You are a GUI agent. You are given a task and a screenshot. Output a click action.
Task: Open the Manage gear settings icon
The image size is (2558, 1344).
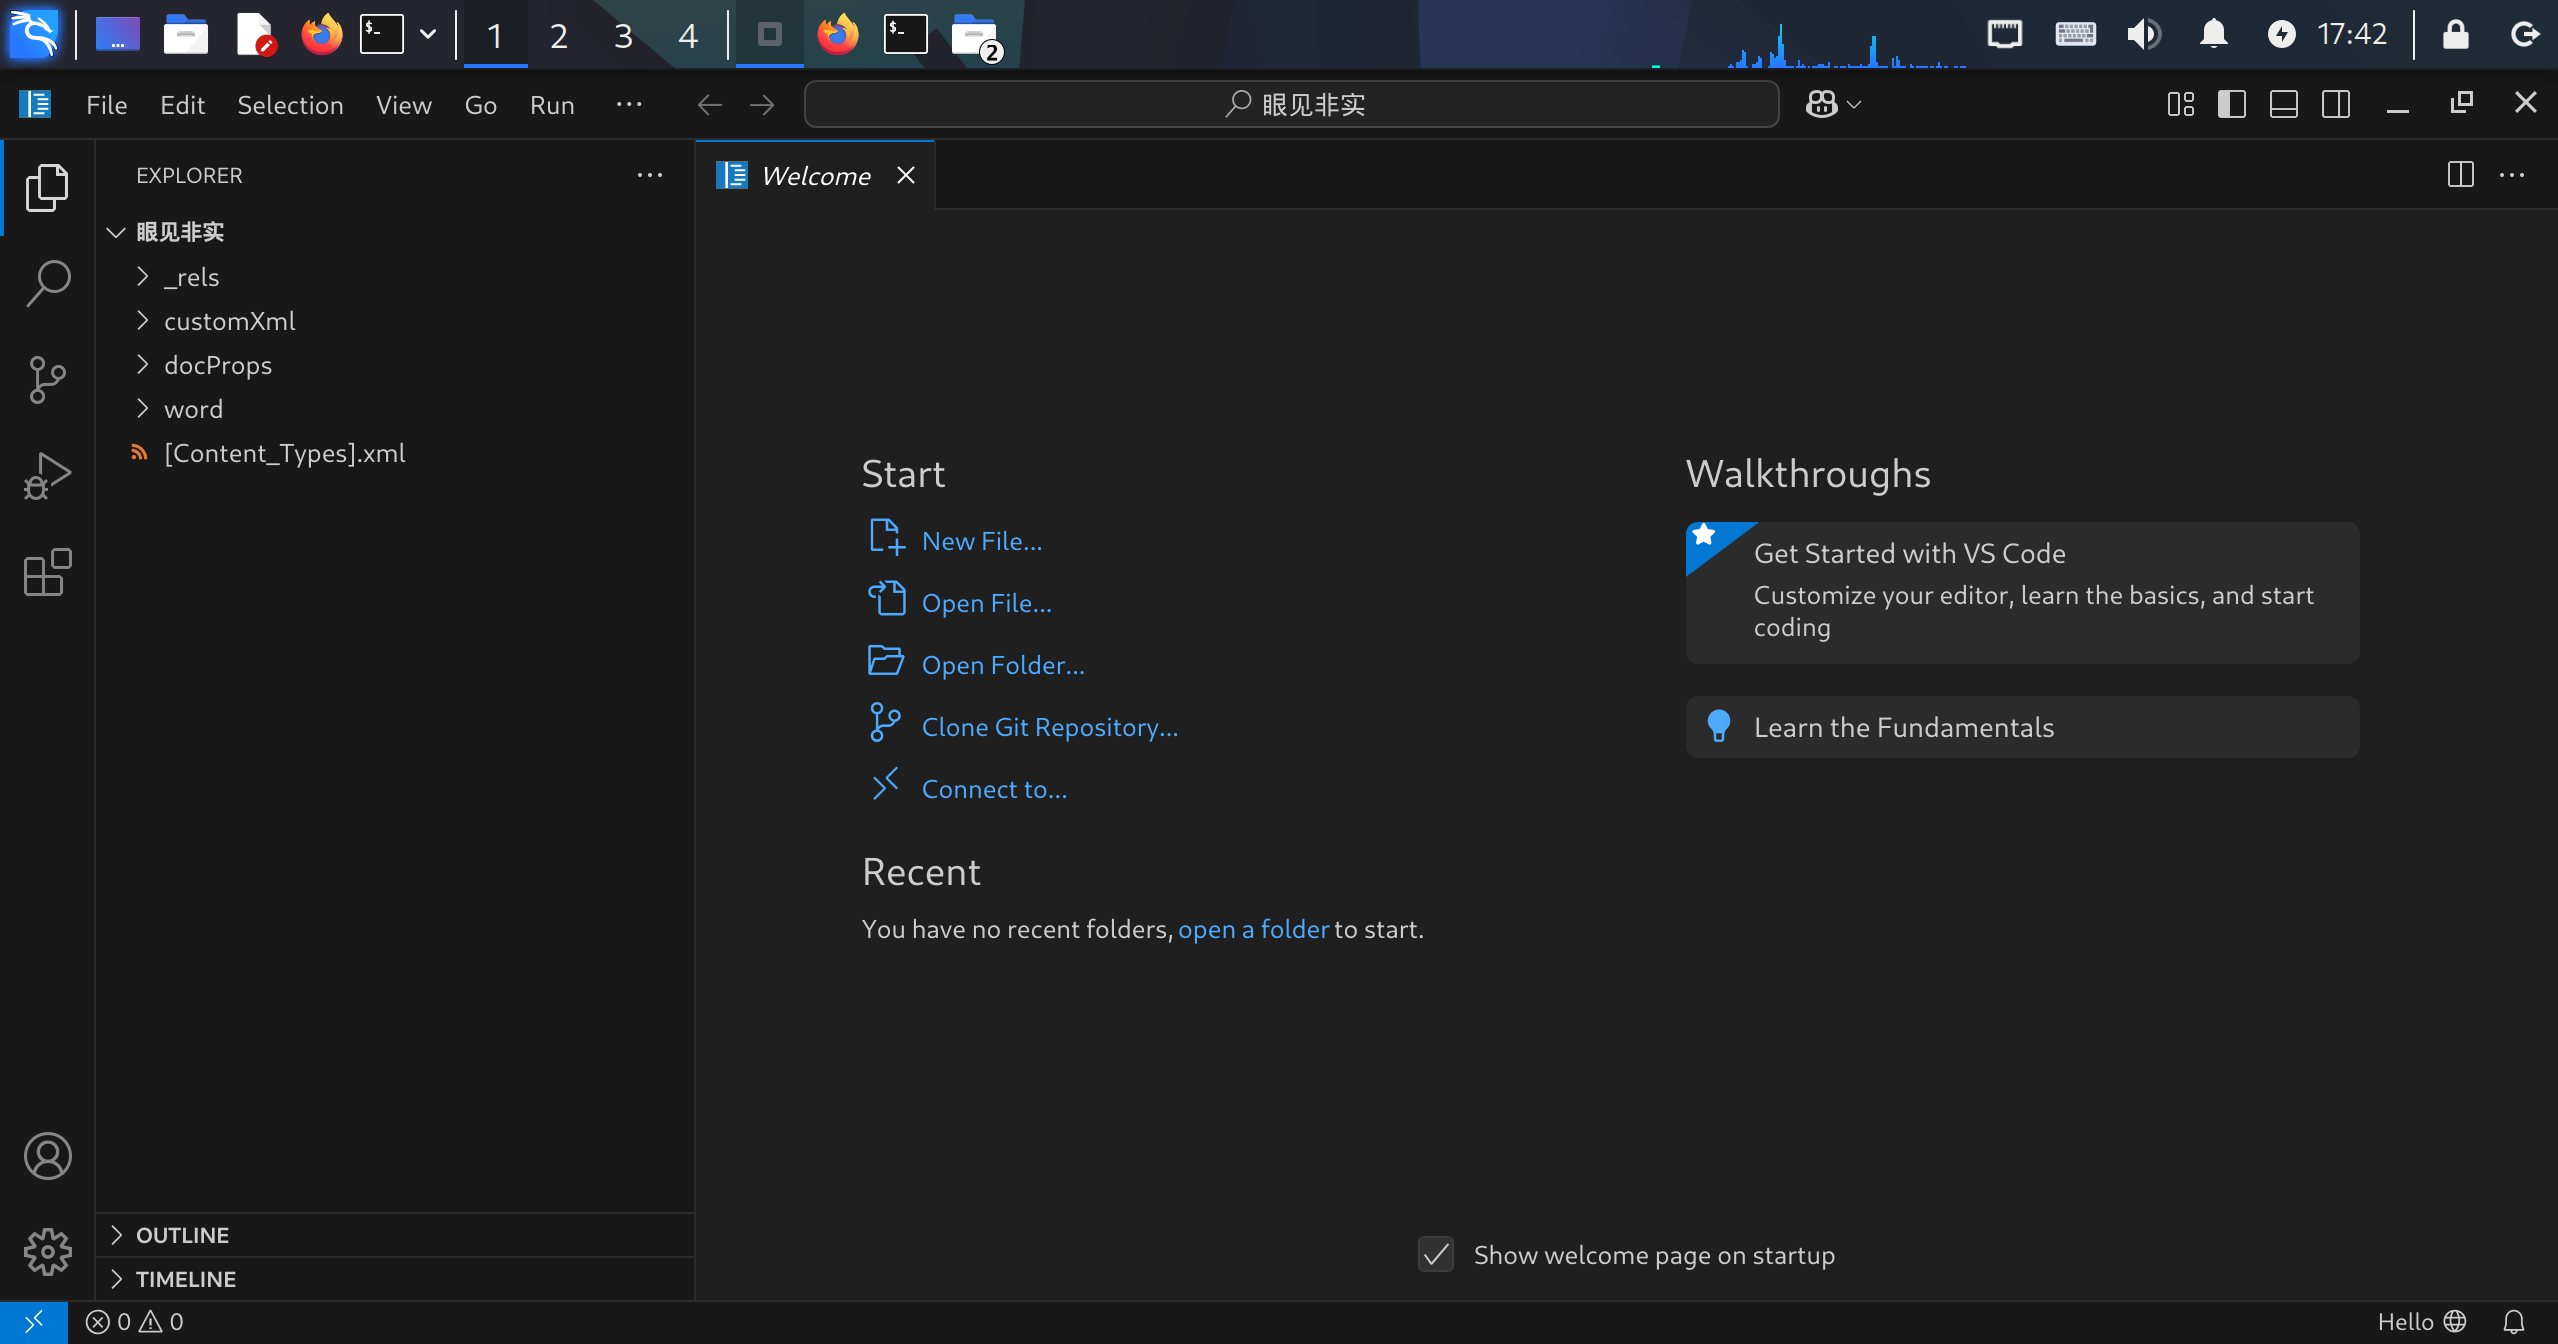[47, 1252]
